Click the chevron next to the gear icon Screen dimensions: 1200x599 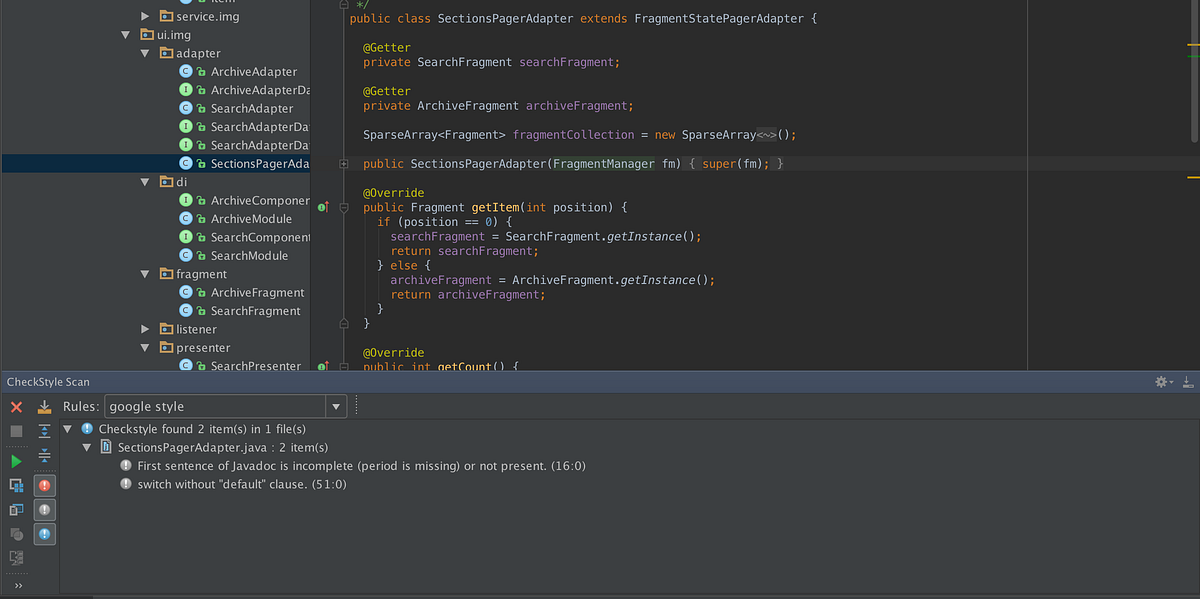coord(1170,381)
